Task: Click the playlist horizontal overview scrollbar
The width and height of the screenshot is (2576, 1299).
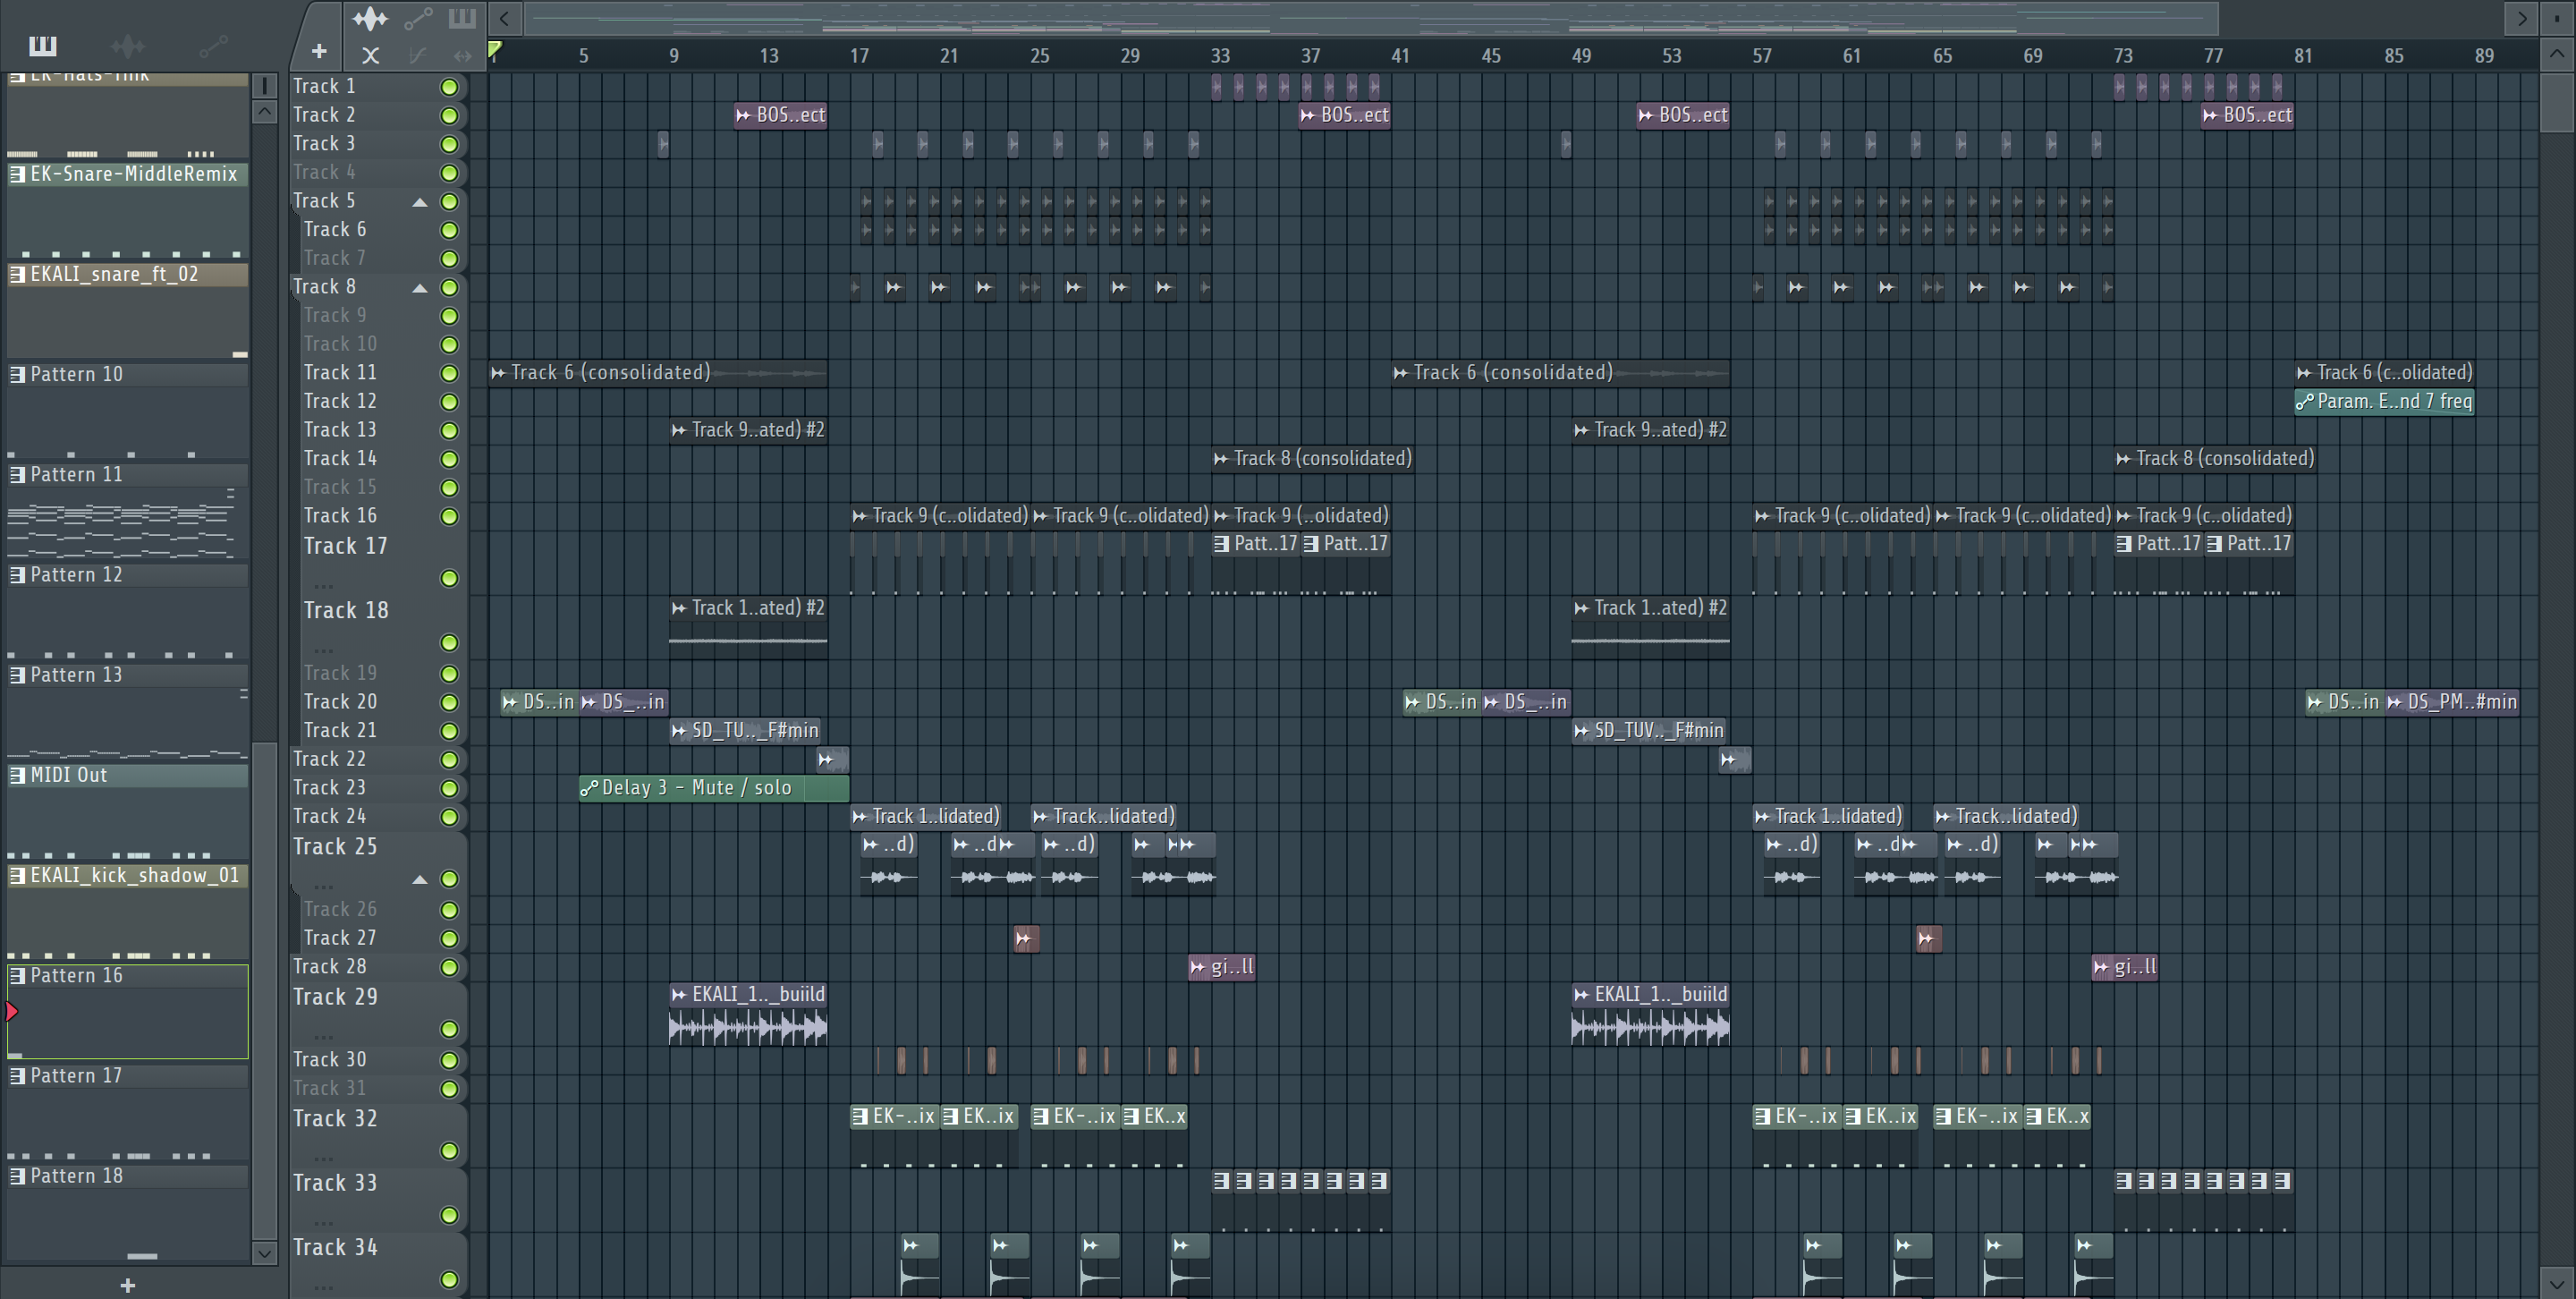Action: [x=1371, y=18]
